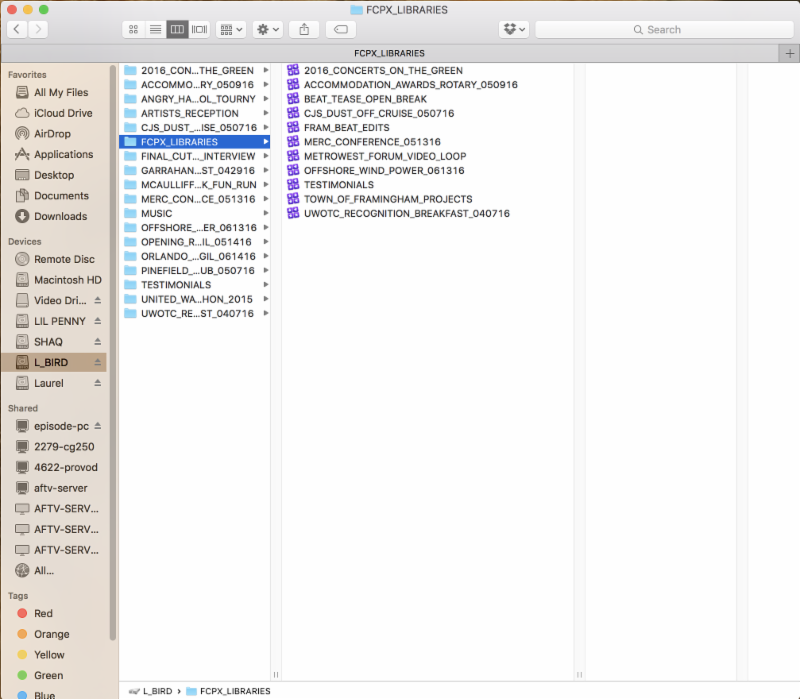Select the Red tag in sidebar
The height and width of the screenshot is (699, 800).
[43, 613]
